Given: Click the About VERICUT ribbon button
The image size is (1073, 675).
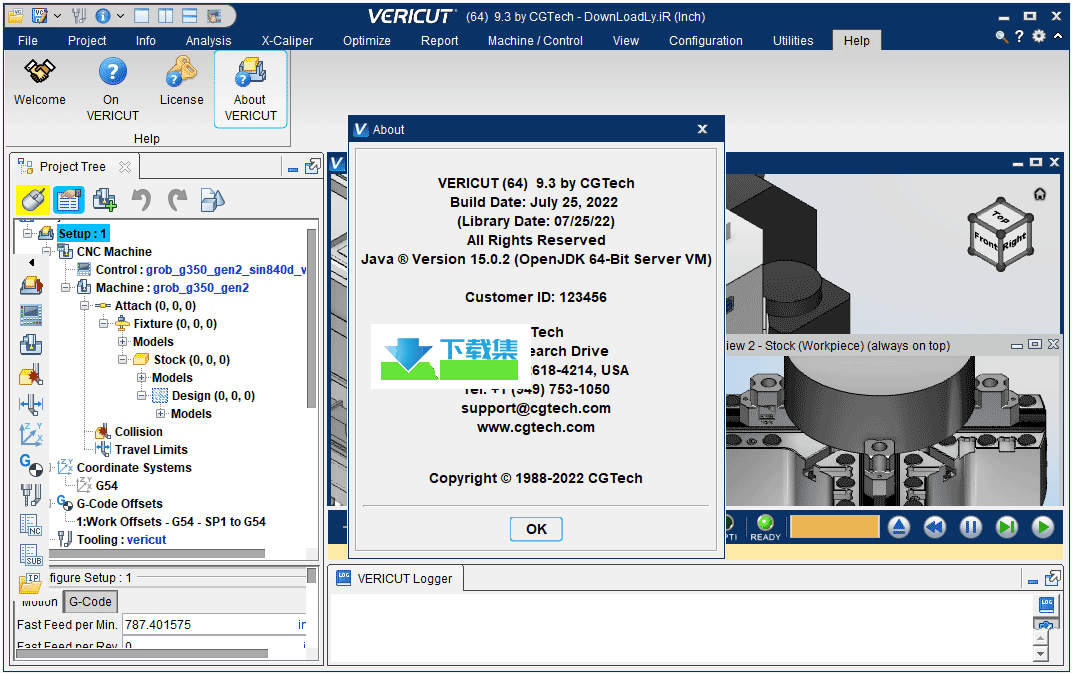Looking at the screenshot, I should (x=250, y=90).
